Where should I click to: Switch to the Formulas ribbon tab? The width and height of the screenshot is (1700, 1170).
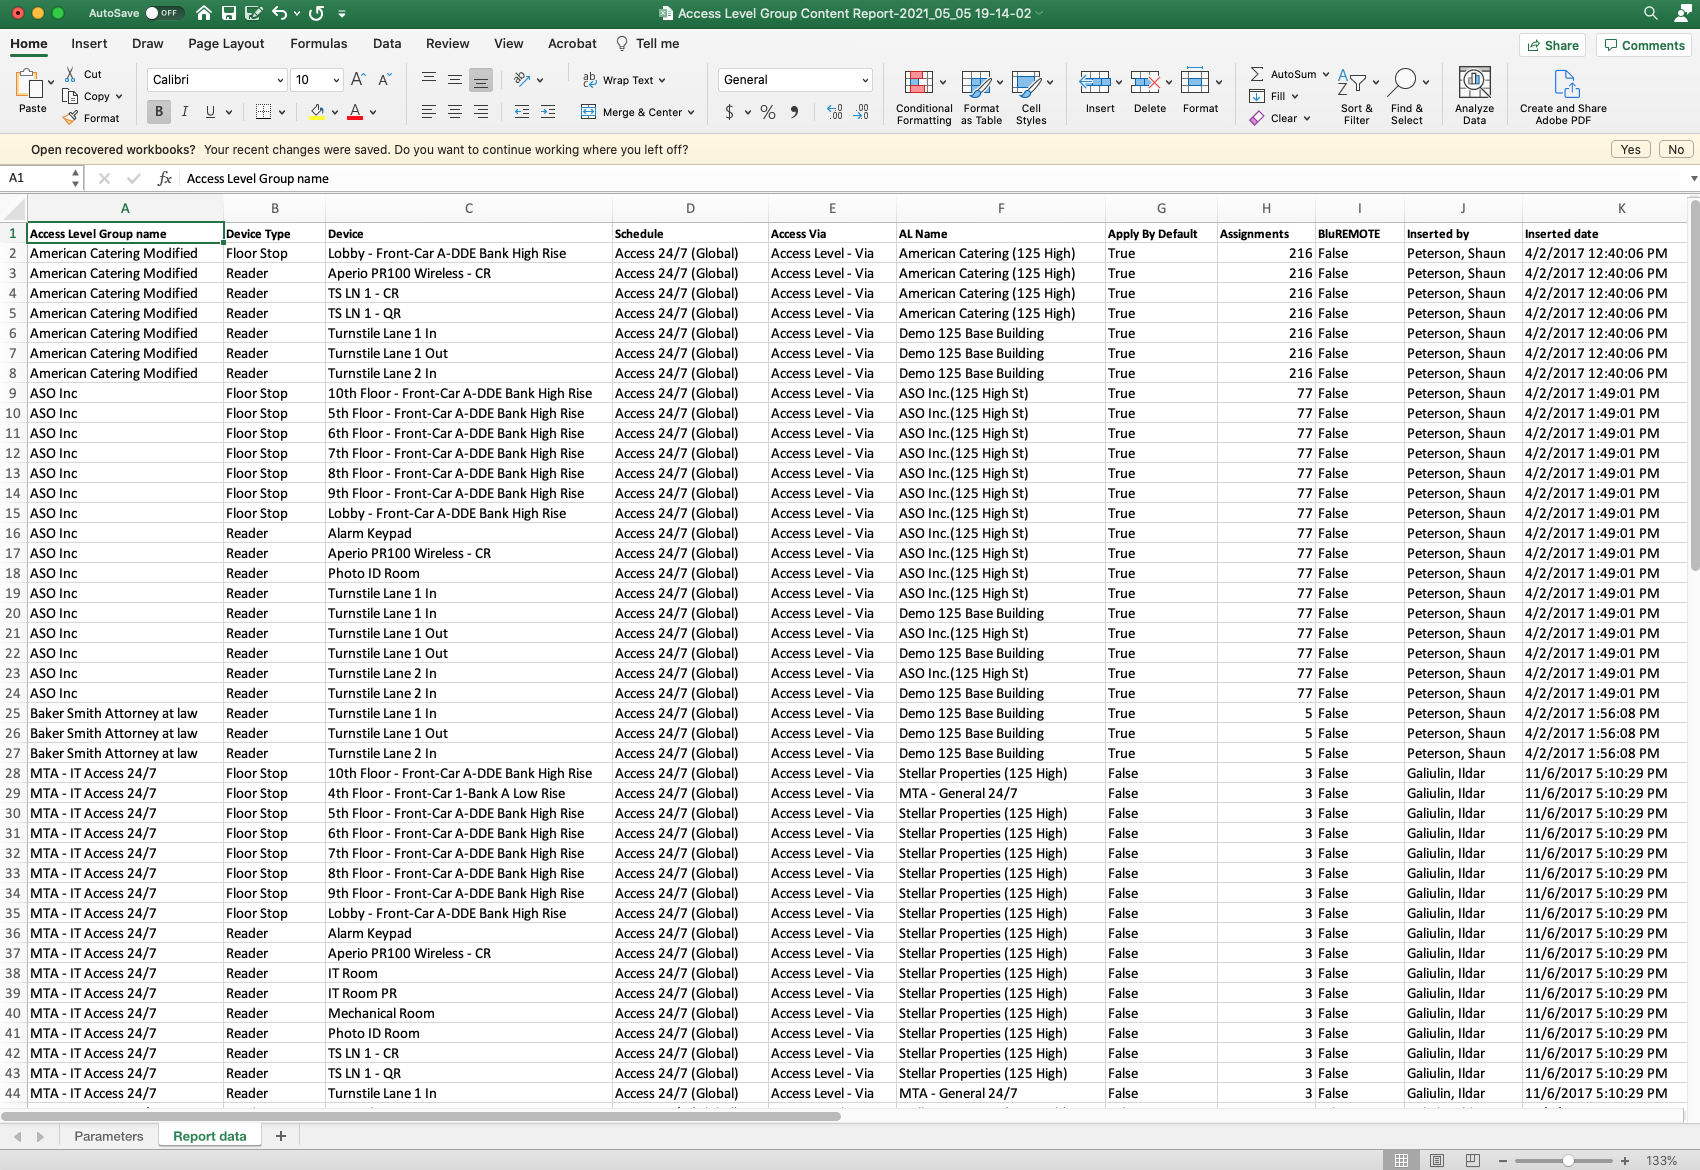coord(319,43)
